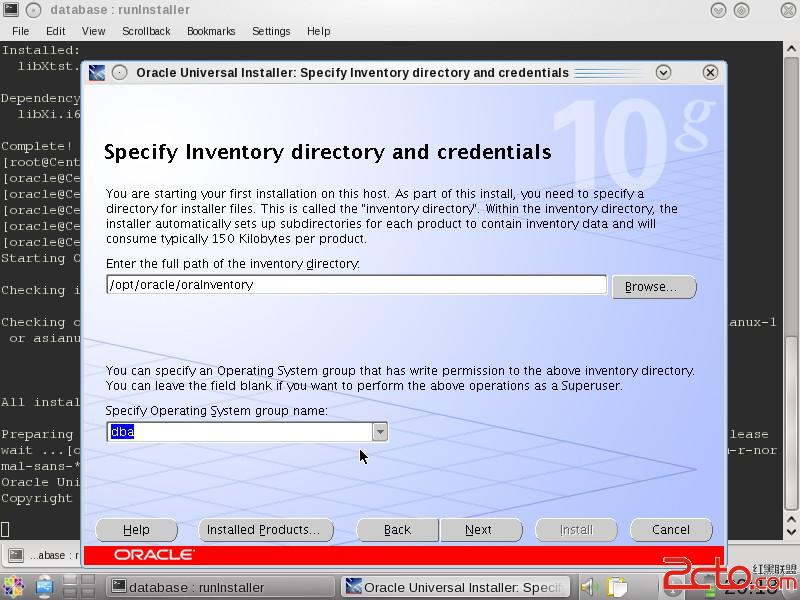Click the terminal icon in Konsole title bar
Image resolution: width=800 pixels, height=600 pixels.
10,9
